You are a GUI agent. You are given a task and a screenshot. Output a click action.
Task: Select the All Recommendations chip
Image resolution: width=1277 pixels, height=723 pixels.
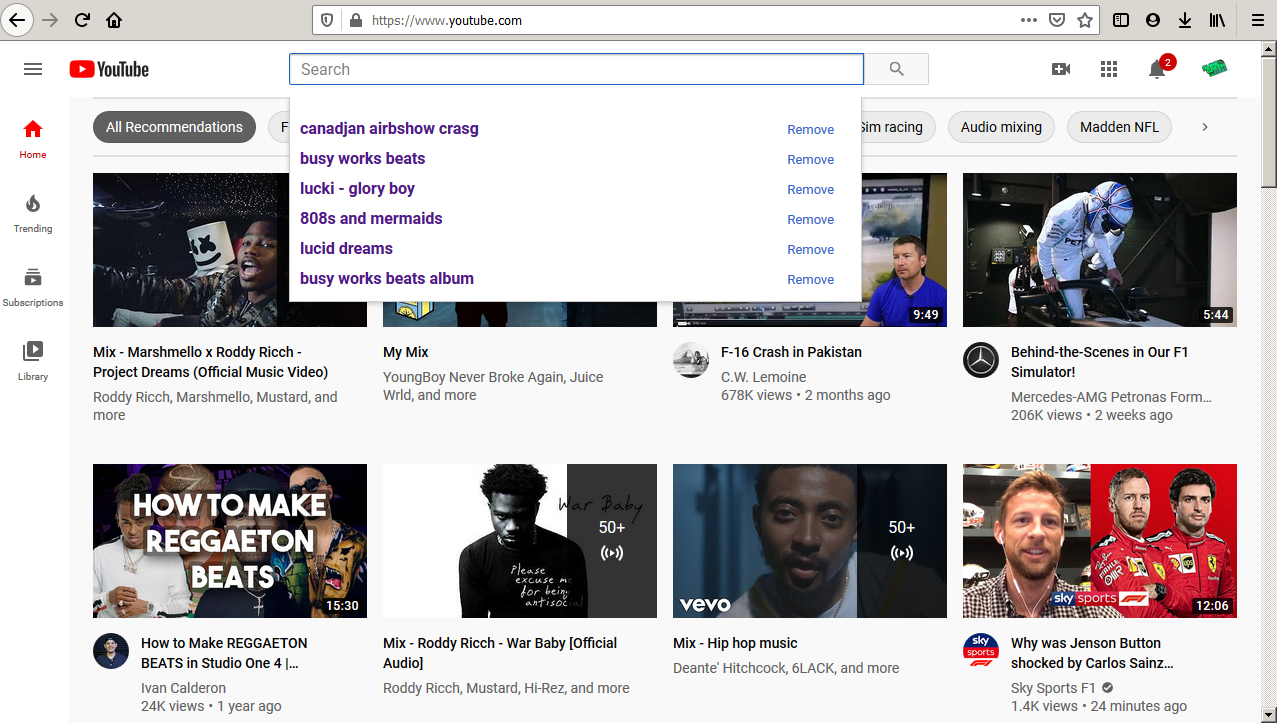174,127
